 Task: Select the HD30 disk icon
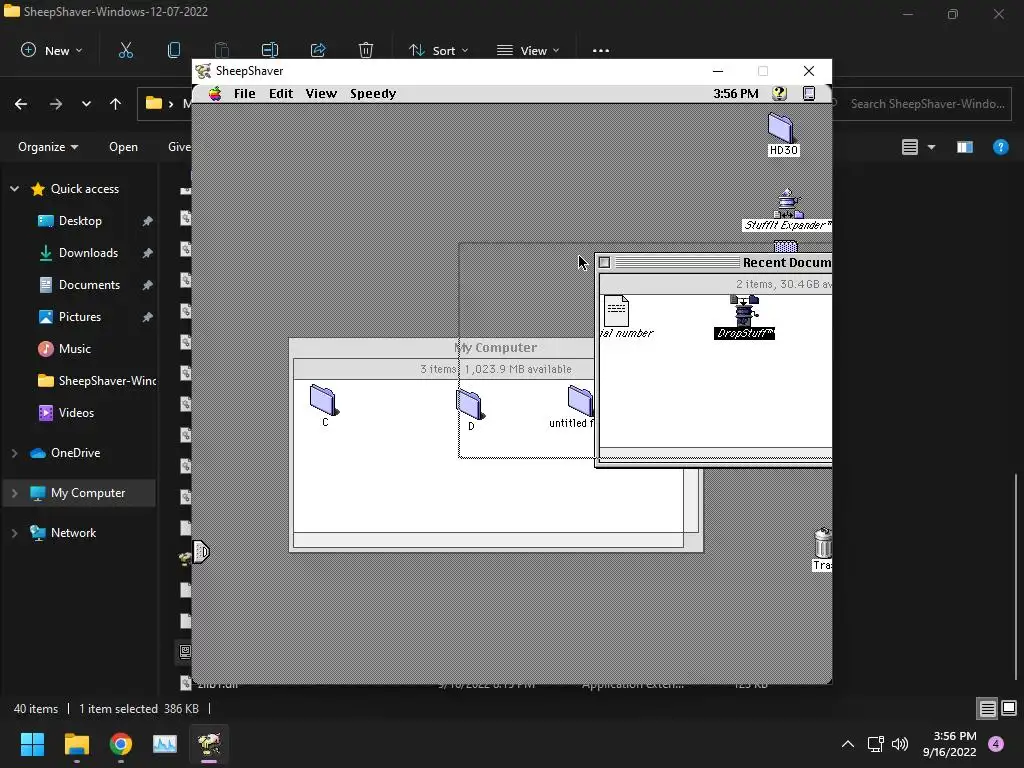coord(782,134)
